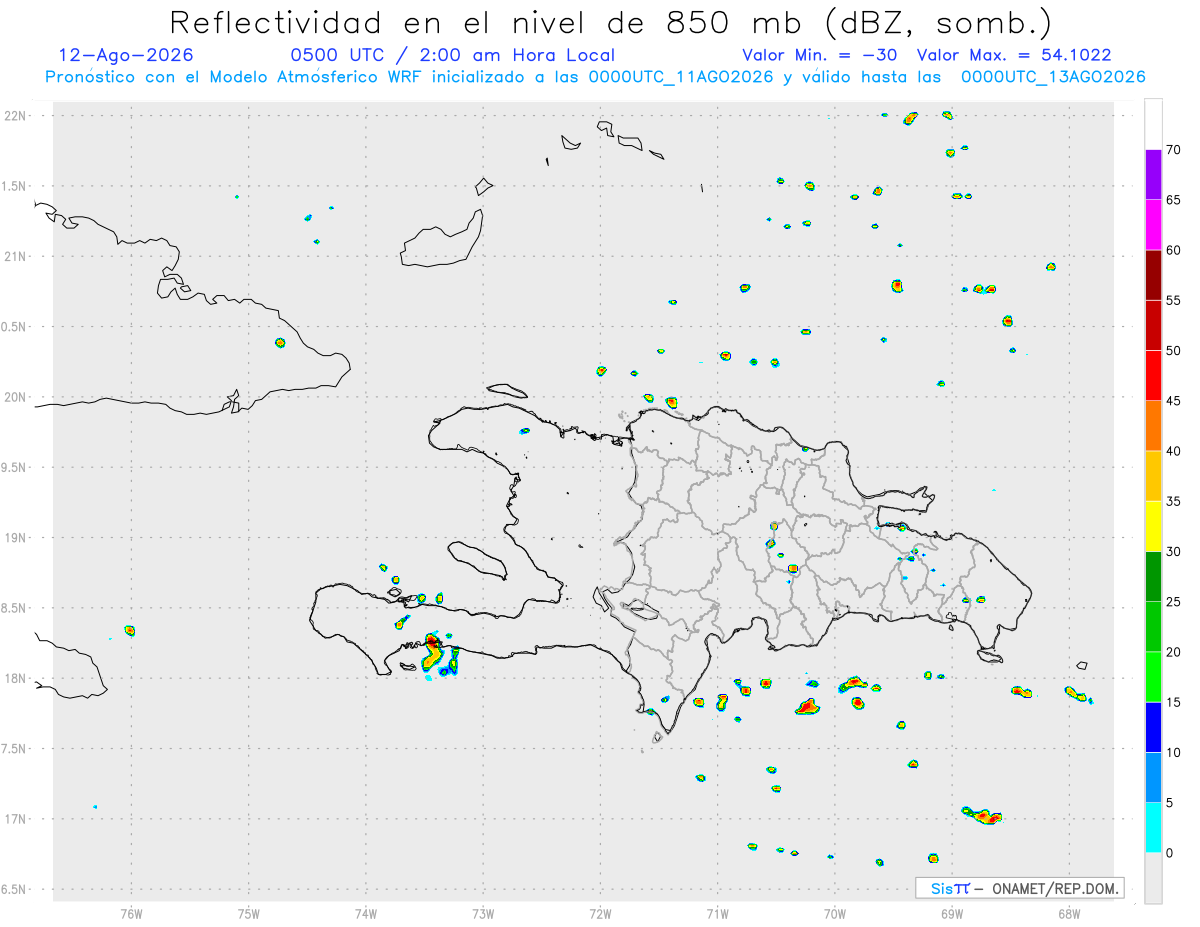The width and height of the screenshot is (1200, 927).
Task: Click the '76W' longitude axis label
Action: (x=131, y=913)
